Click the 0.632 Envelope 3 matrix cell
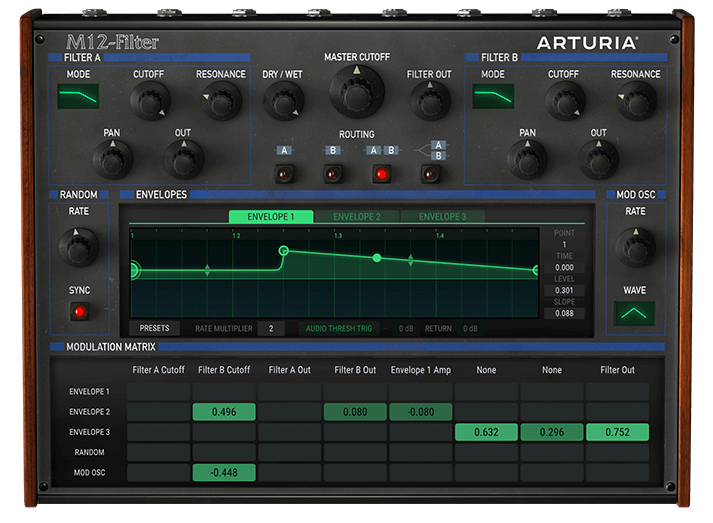Screen dimensions: 713x523 (486, 432)
